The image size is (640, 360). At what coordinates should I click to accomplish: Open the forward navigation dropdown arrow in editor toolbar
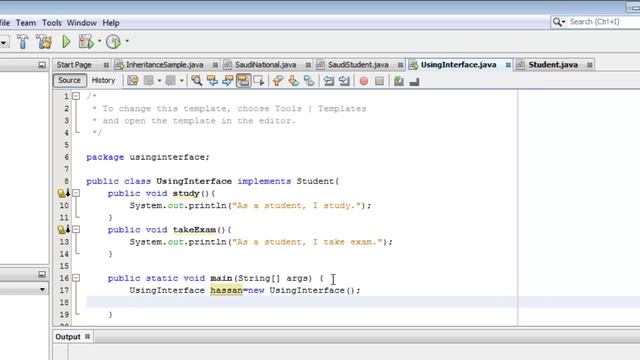181,81
